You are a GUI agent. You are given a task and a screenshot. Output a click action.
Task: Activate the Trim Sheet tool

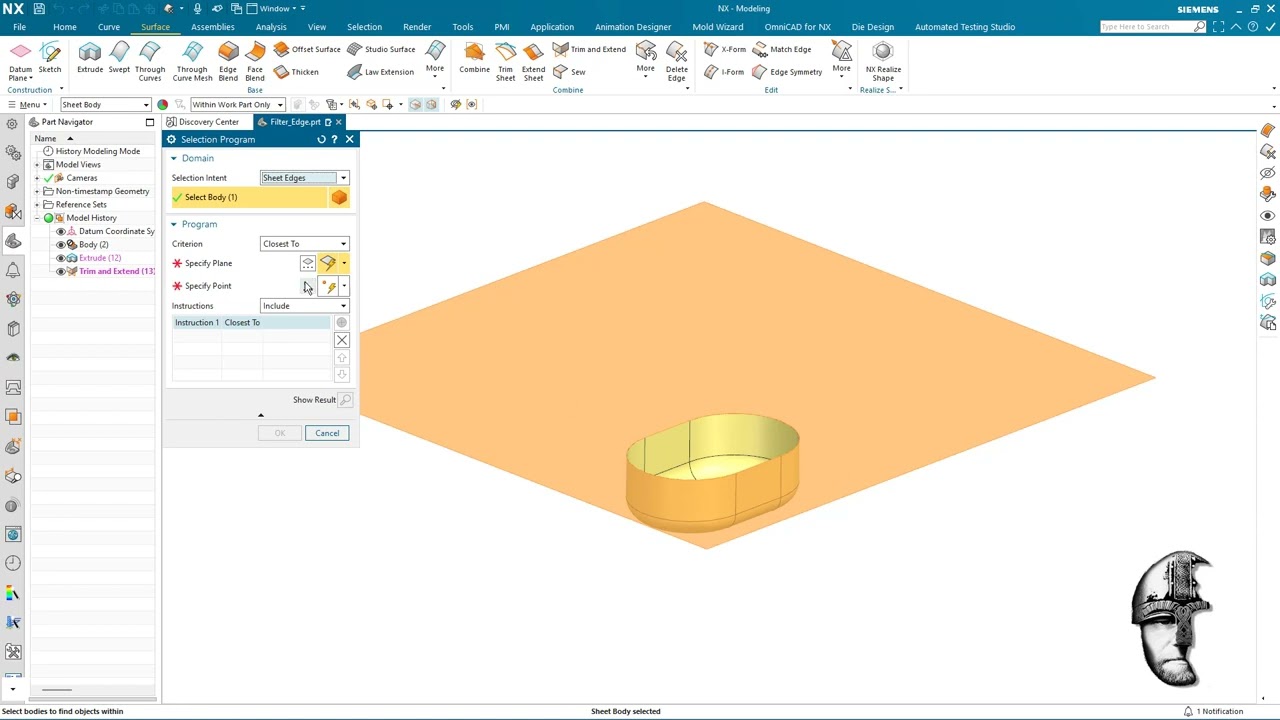click(x=505, y=62)
